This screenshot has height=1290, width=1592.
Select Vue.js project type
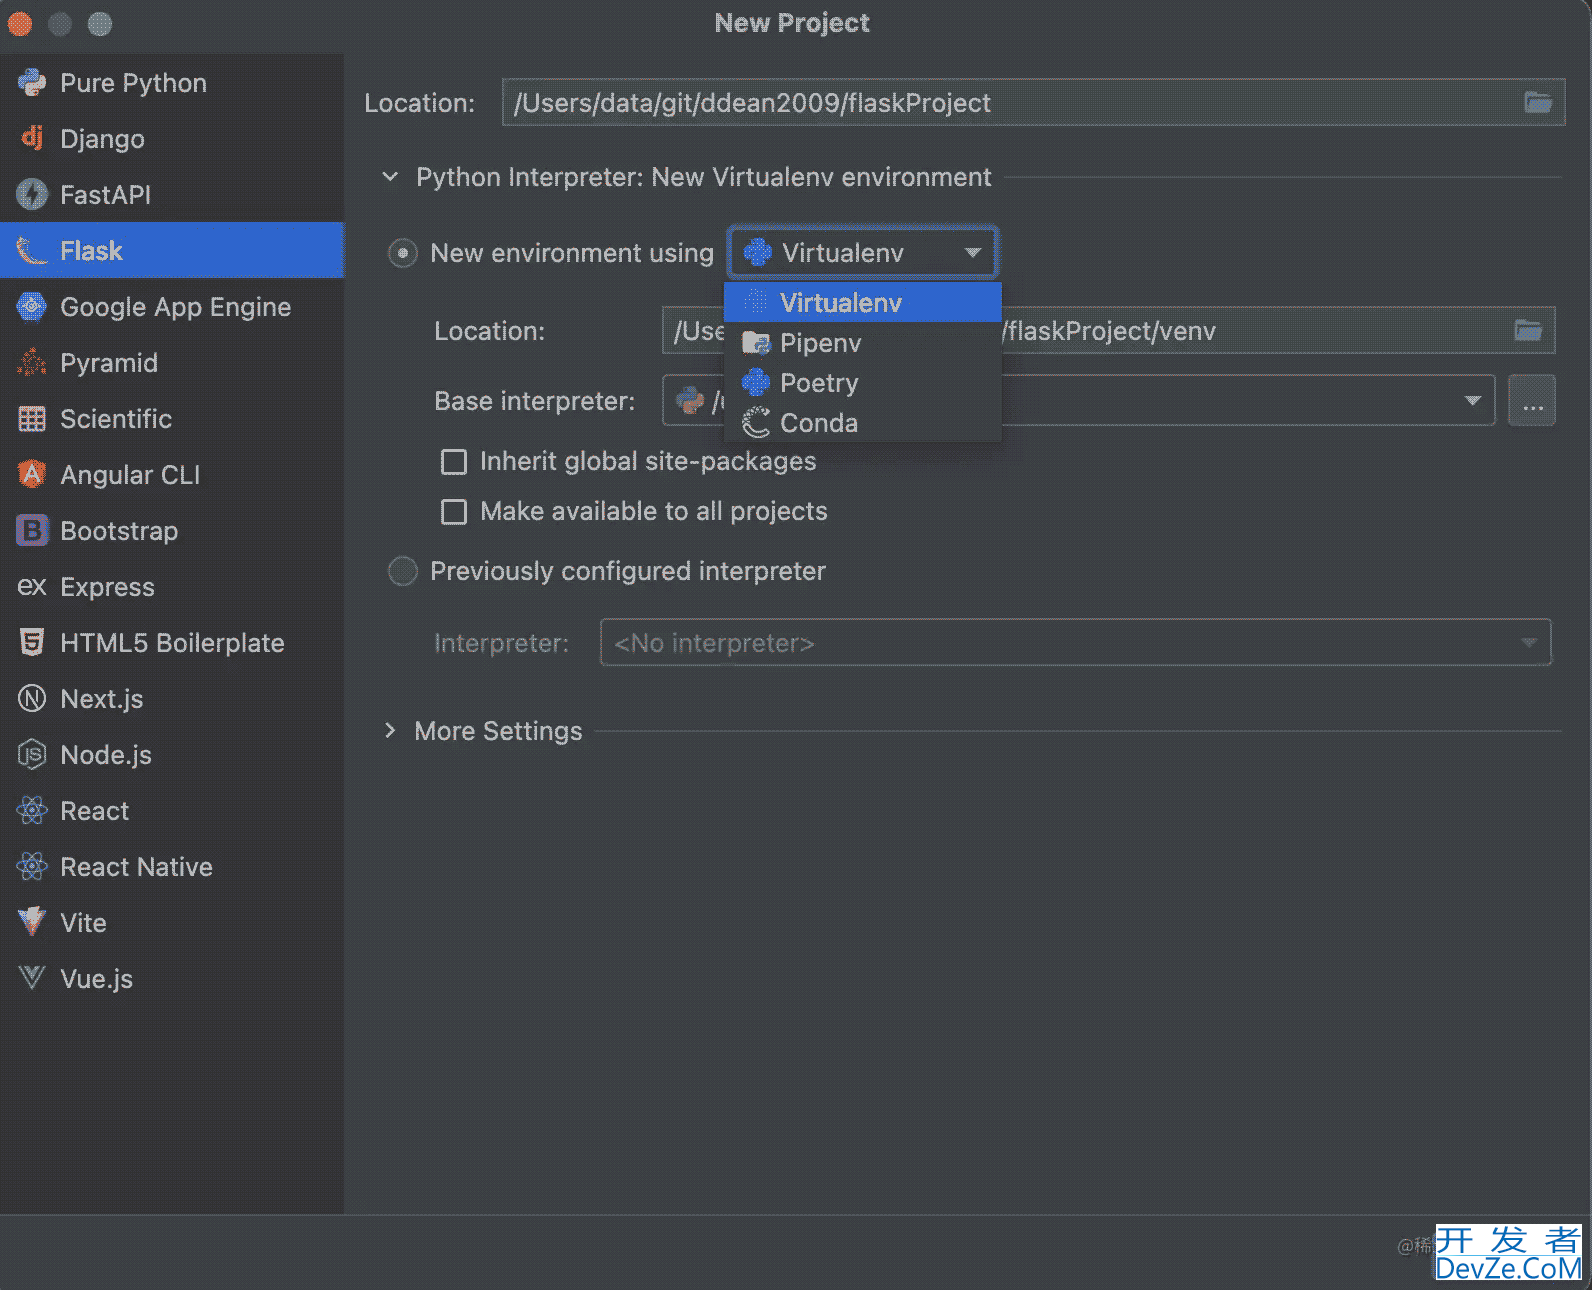coord(172,978)
